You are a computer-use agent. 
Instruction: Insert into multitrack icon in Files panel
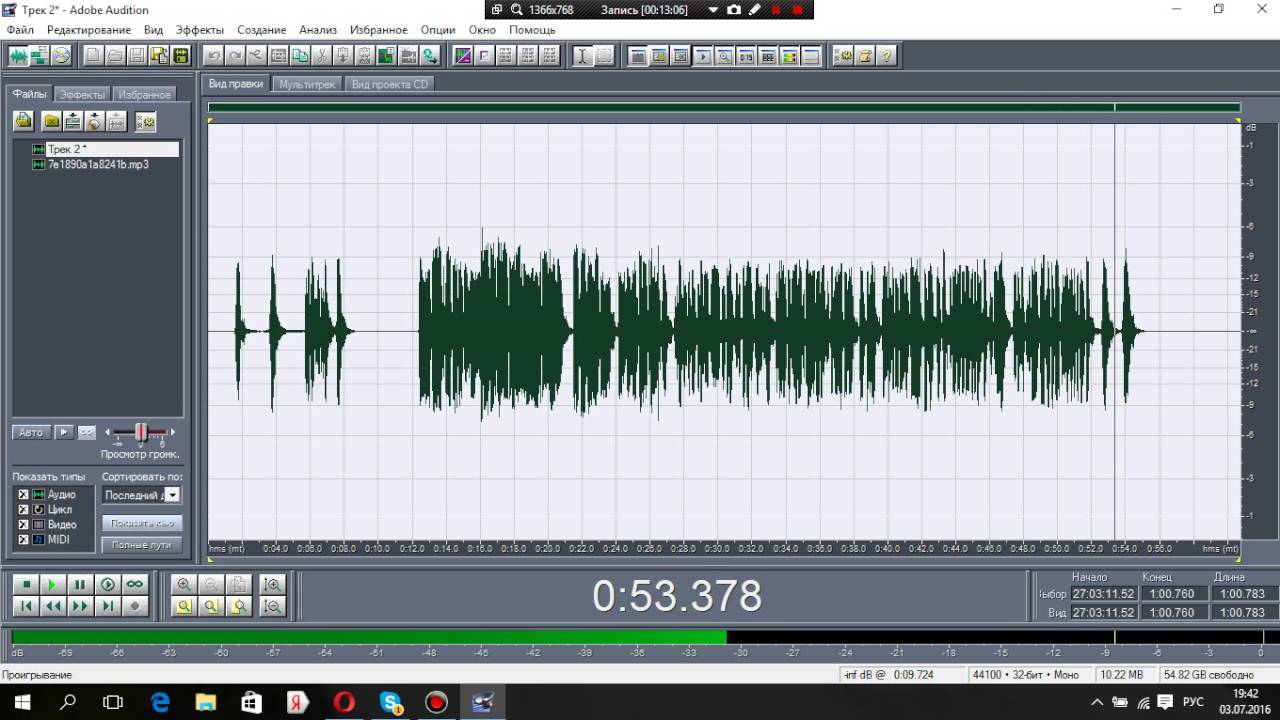pyautogui.click(x=73, y=121)
